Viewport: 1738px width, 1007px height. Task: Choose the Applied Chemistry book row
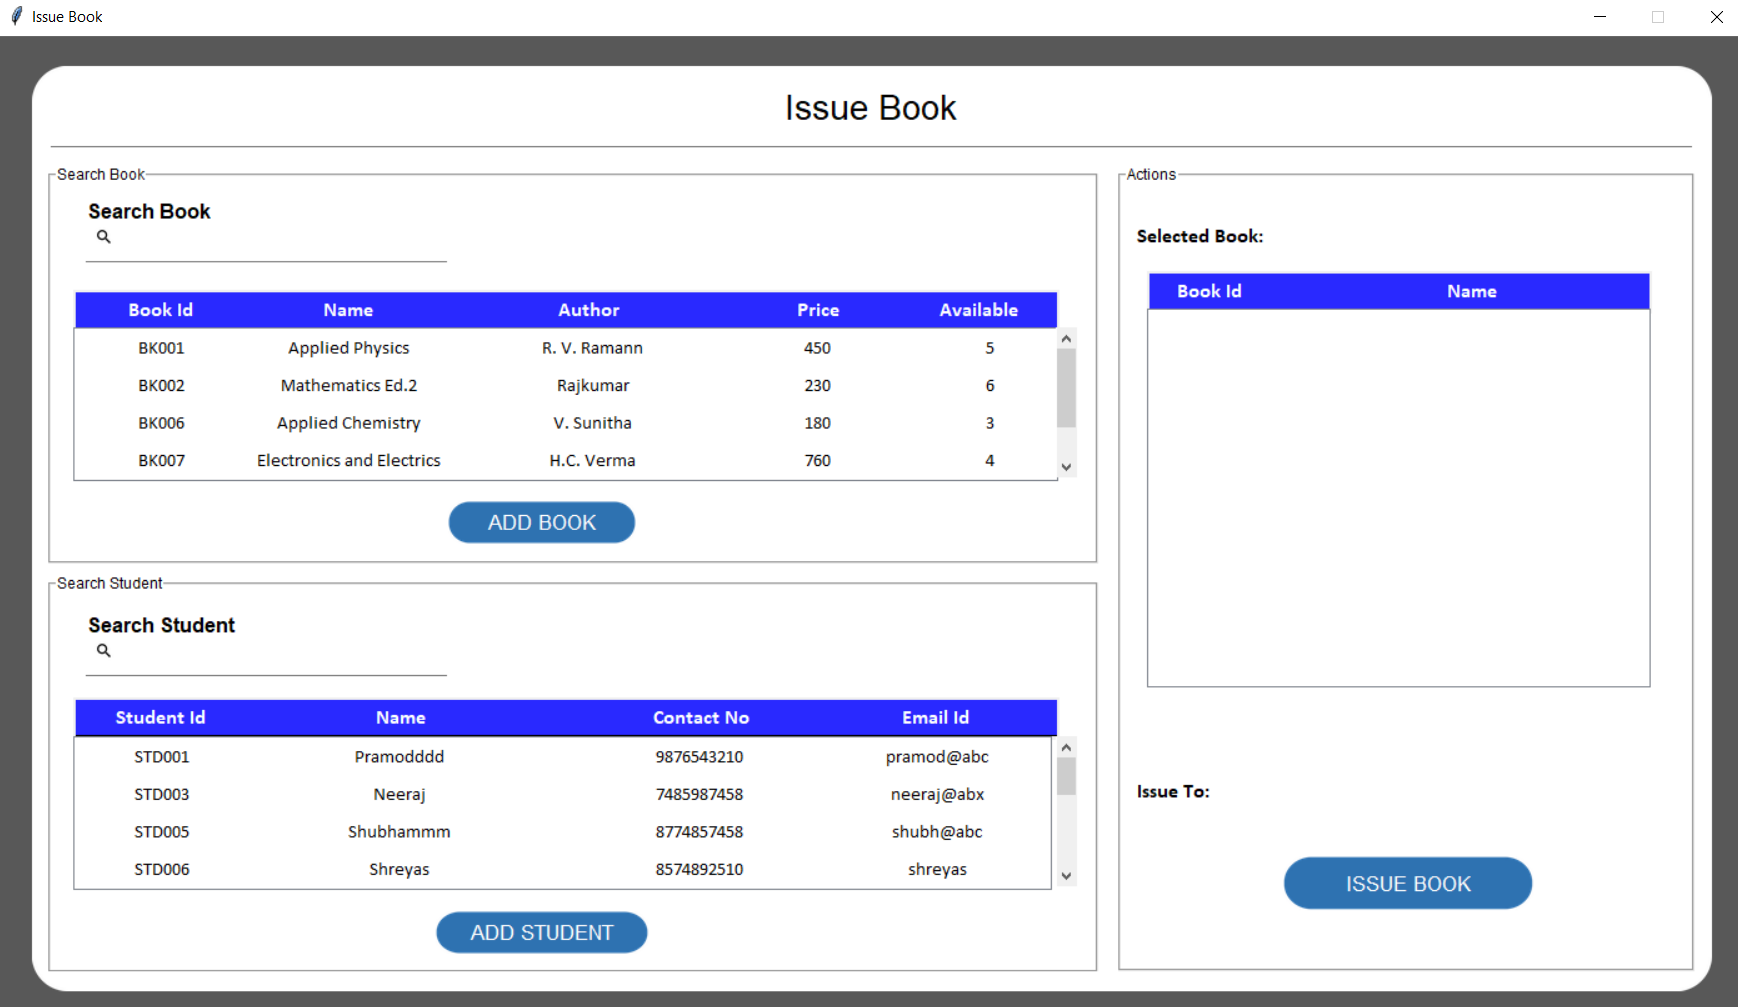point(348,423)
